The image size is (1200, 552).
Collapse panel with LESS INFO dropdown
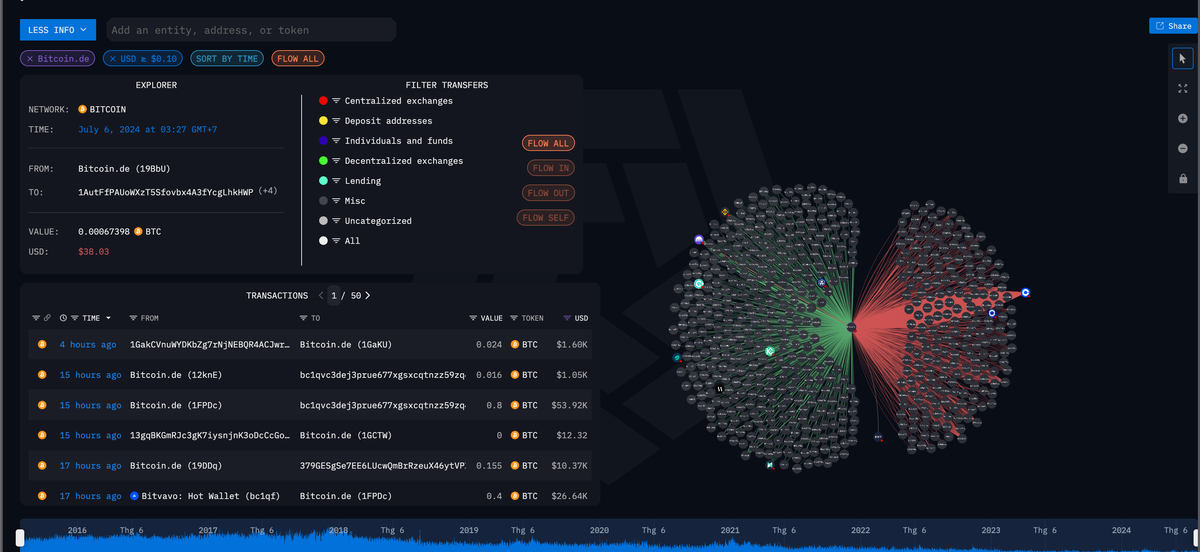(x=58, y=30)
